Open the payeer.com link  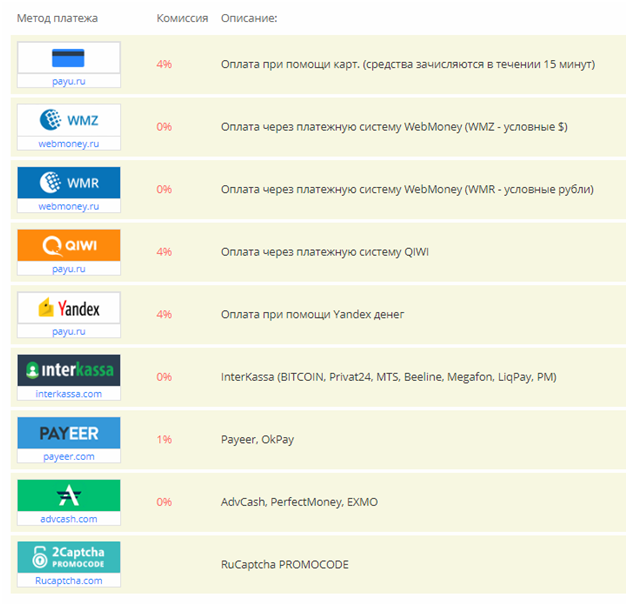tap(68, 456)
